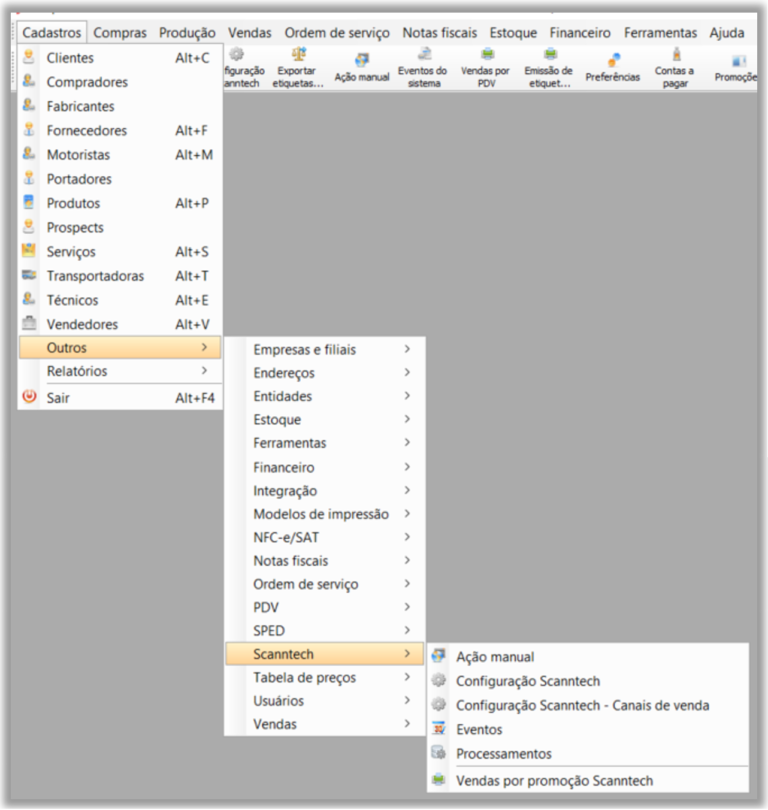Expand the Tabela de preços submenu
Image resolution: width=768 pixels, height=810 pixels.
pyautogui.click(x=408, y=678)
